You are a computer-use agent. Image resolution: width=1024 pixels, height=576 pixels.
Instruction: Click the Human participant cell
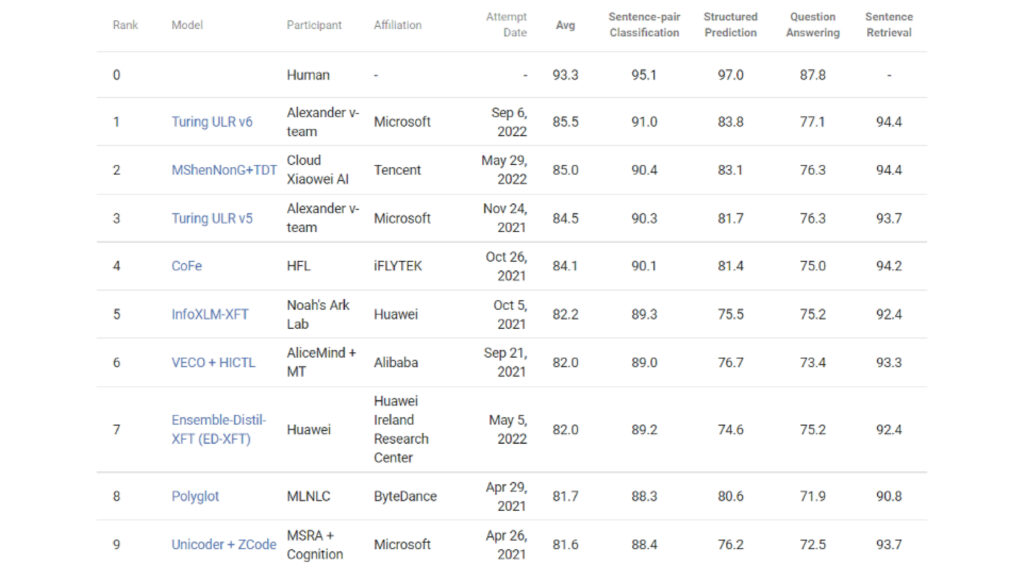pyautogui.click(x=308, y=75)
